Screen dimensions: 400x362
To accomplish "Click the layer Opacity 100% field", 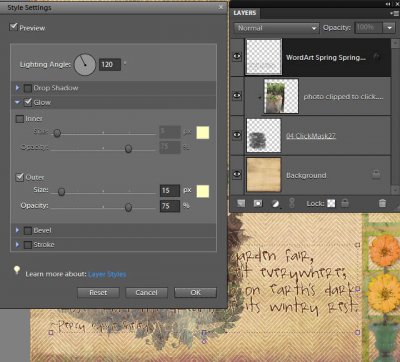I will pyautogui.click(x=369, y=28).
